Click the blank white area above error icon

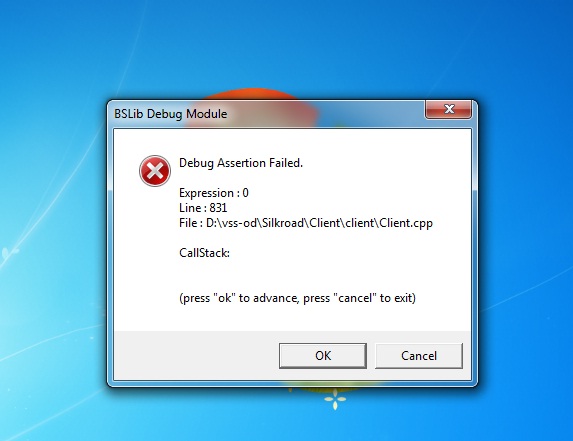(155, 142)
